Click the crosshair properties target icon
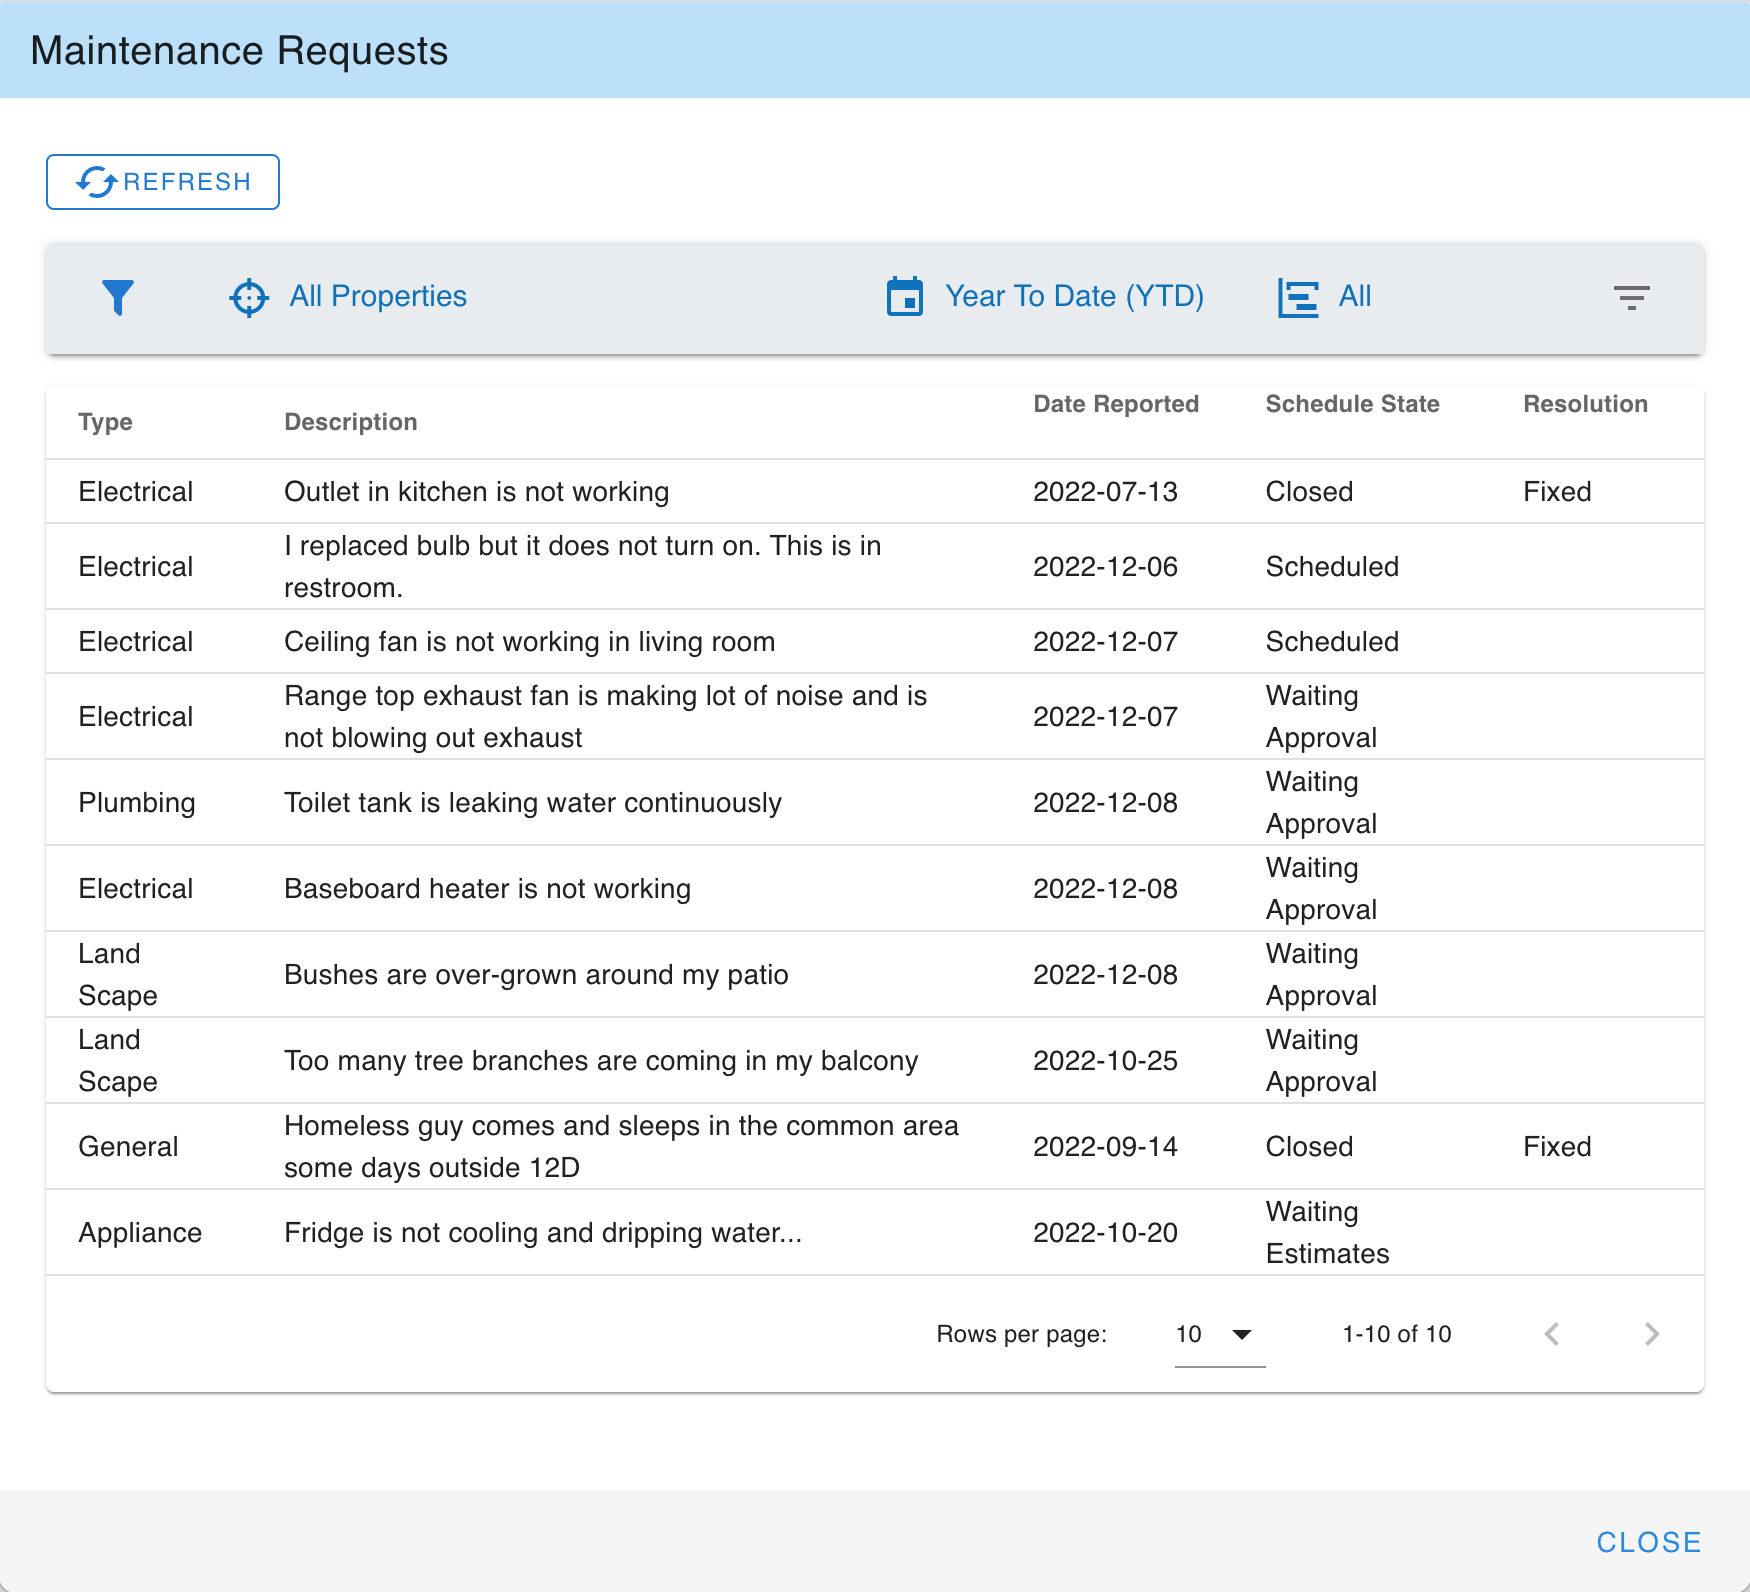Image resolution: width=1750 pixels, height=1592 pixels. (x=249, y=297)
